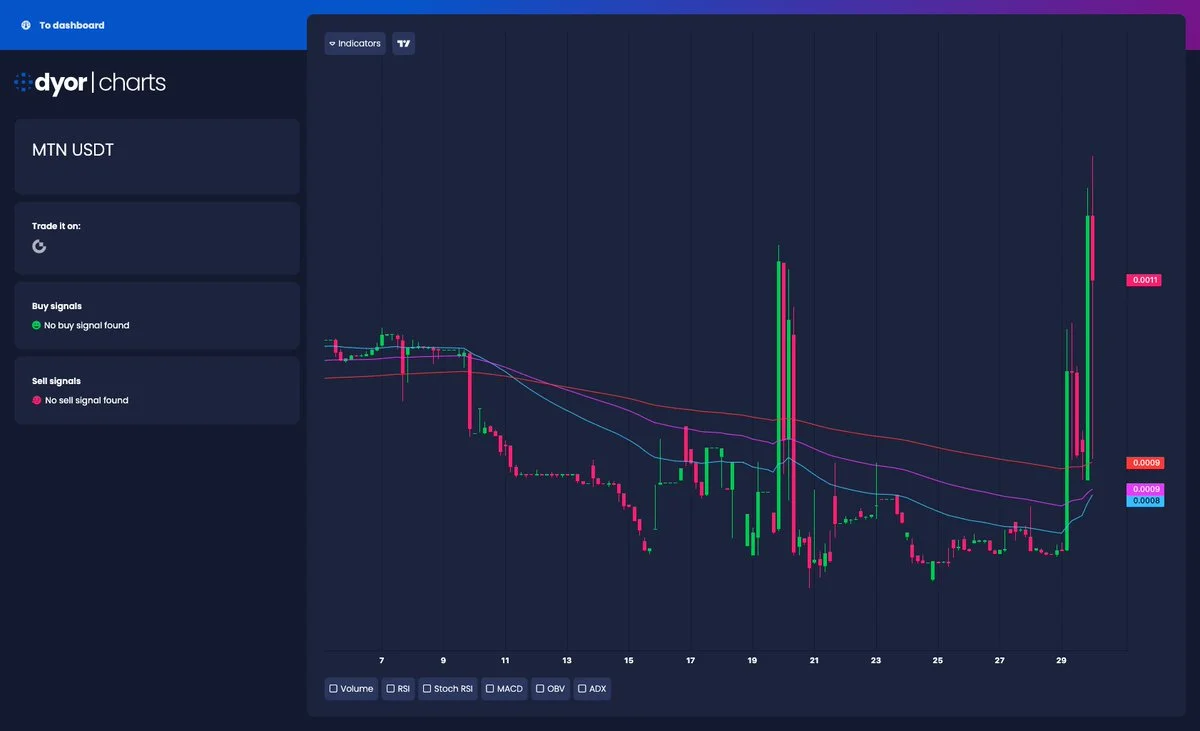The image size is (1200, 731).
Task: Click the 'Sell signals' heading
Action: point(56,381)
